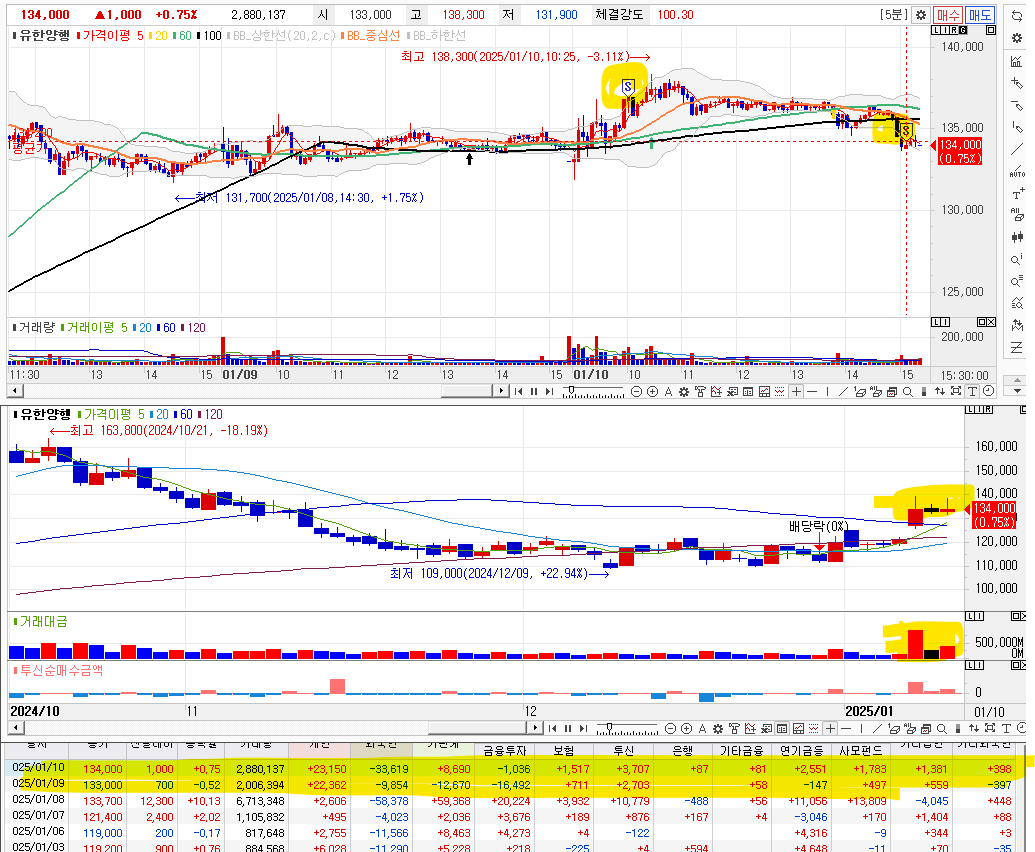Click the blue 매도 sell button
The height and width of the screenshot is (852, 1035).
click(x=980, y=15)
